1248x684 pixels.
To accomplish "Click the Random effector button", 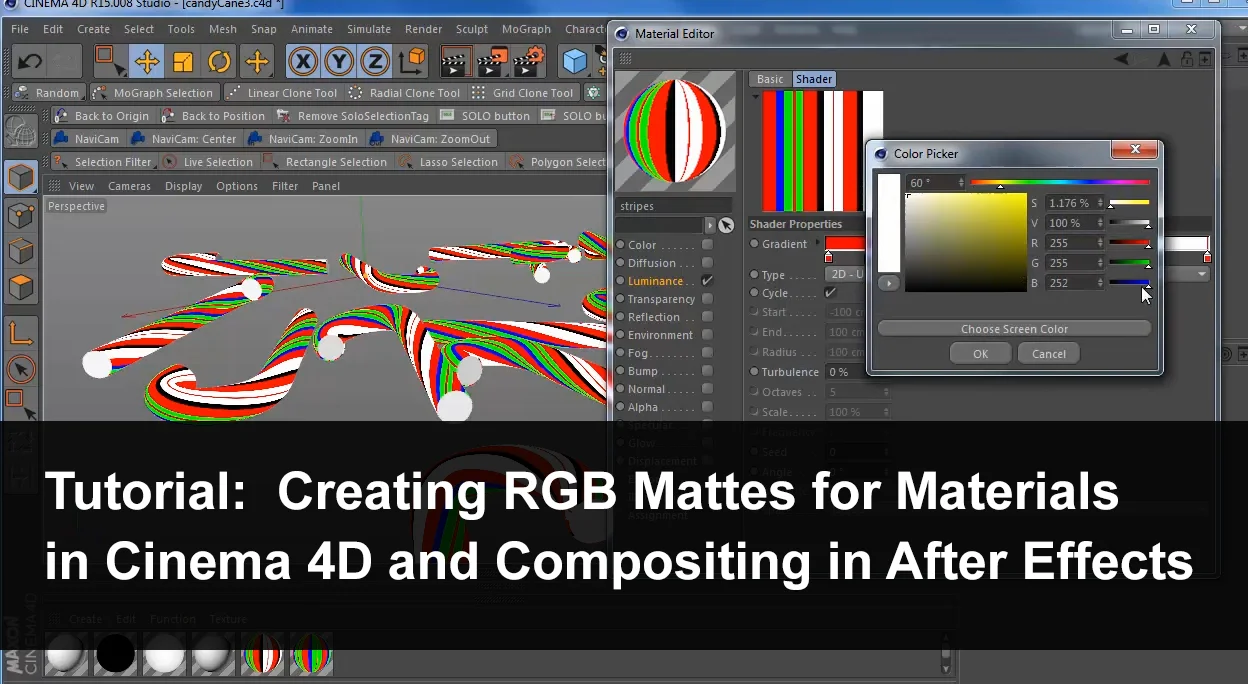I will click(x=47, y=93).
